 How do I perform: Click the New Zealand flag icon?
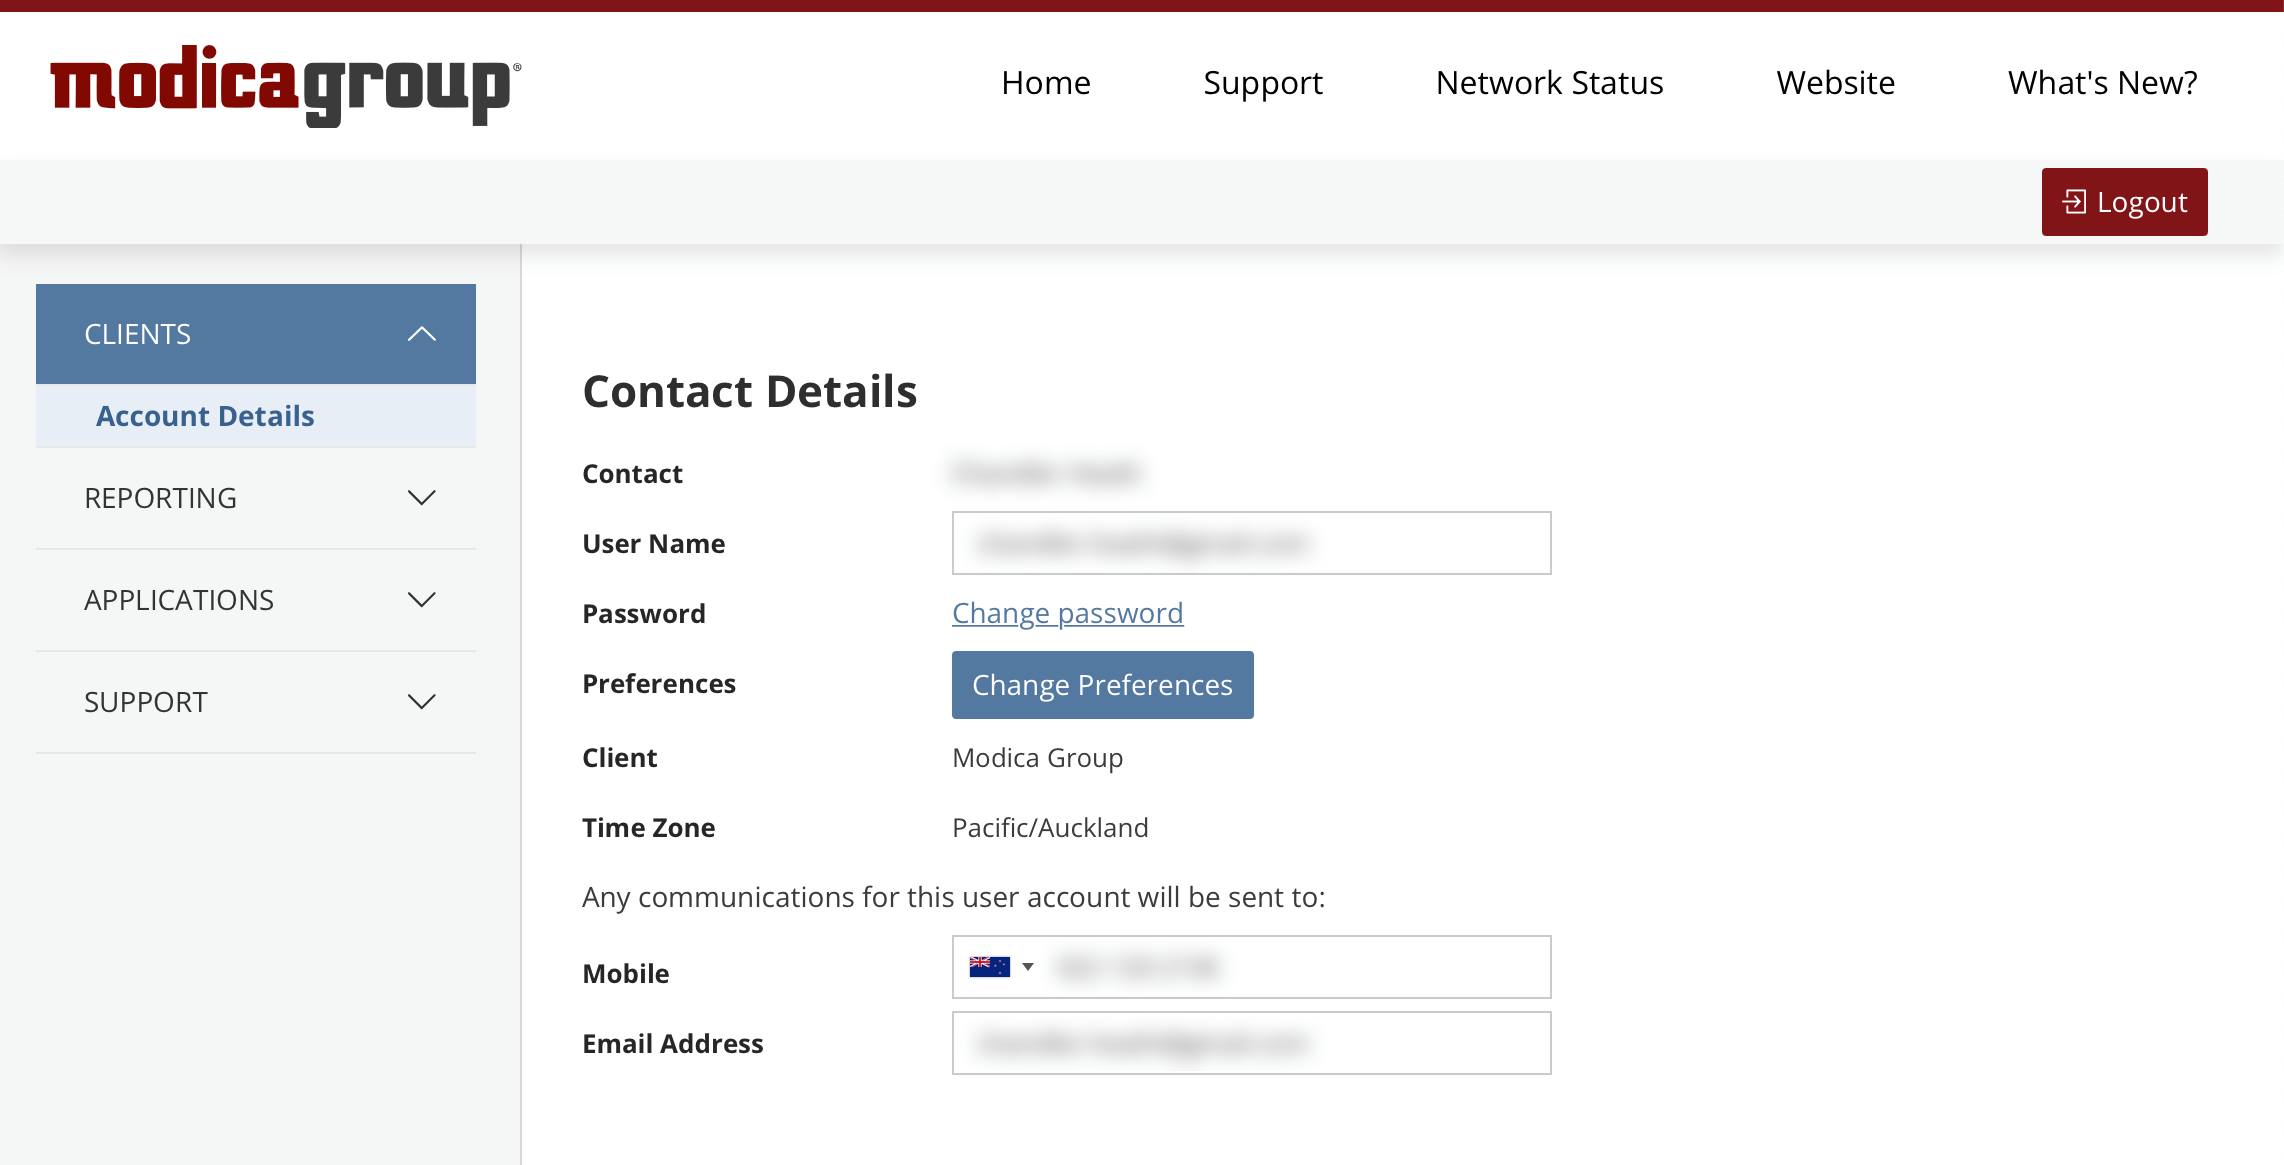tap(989, 967)
